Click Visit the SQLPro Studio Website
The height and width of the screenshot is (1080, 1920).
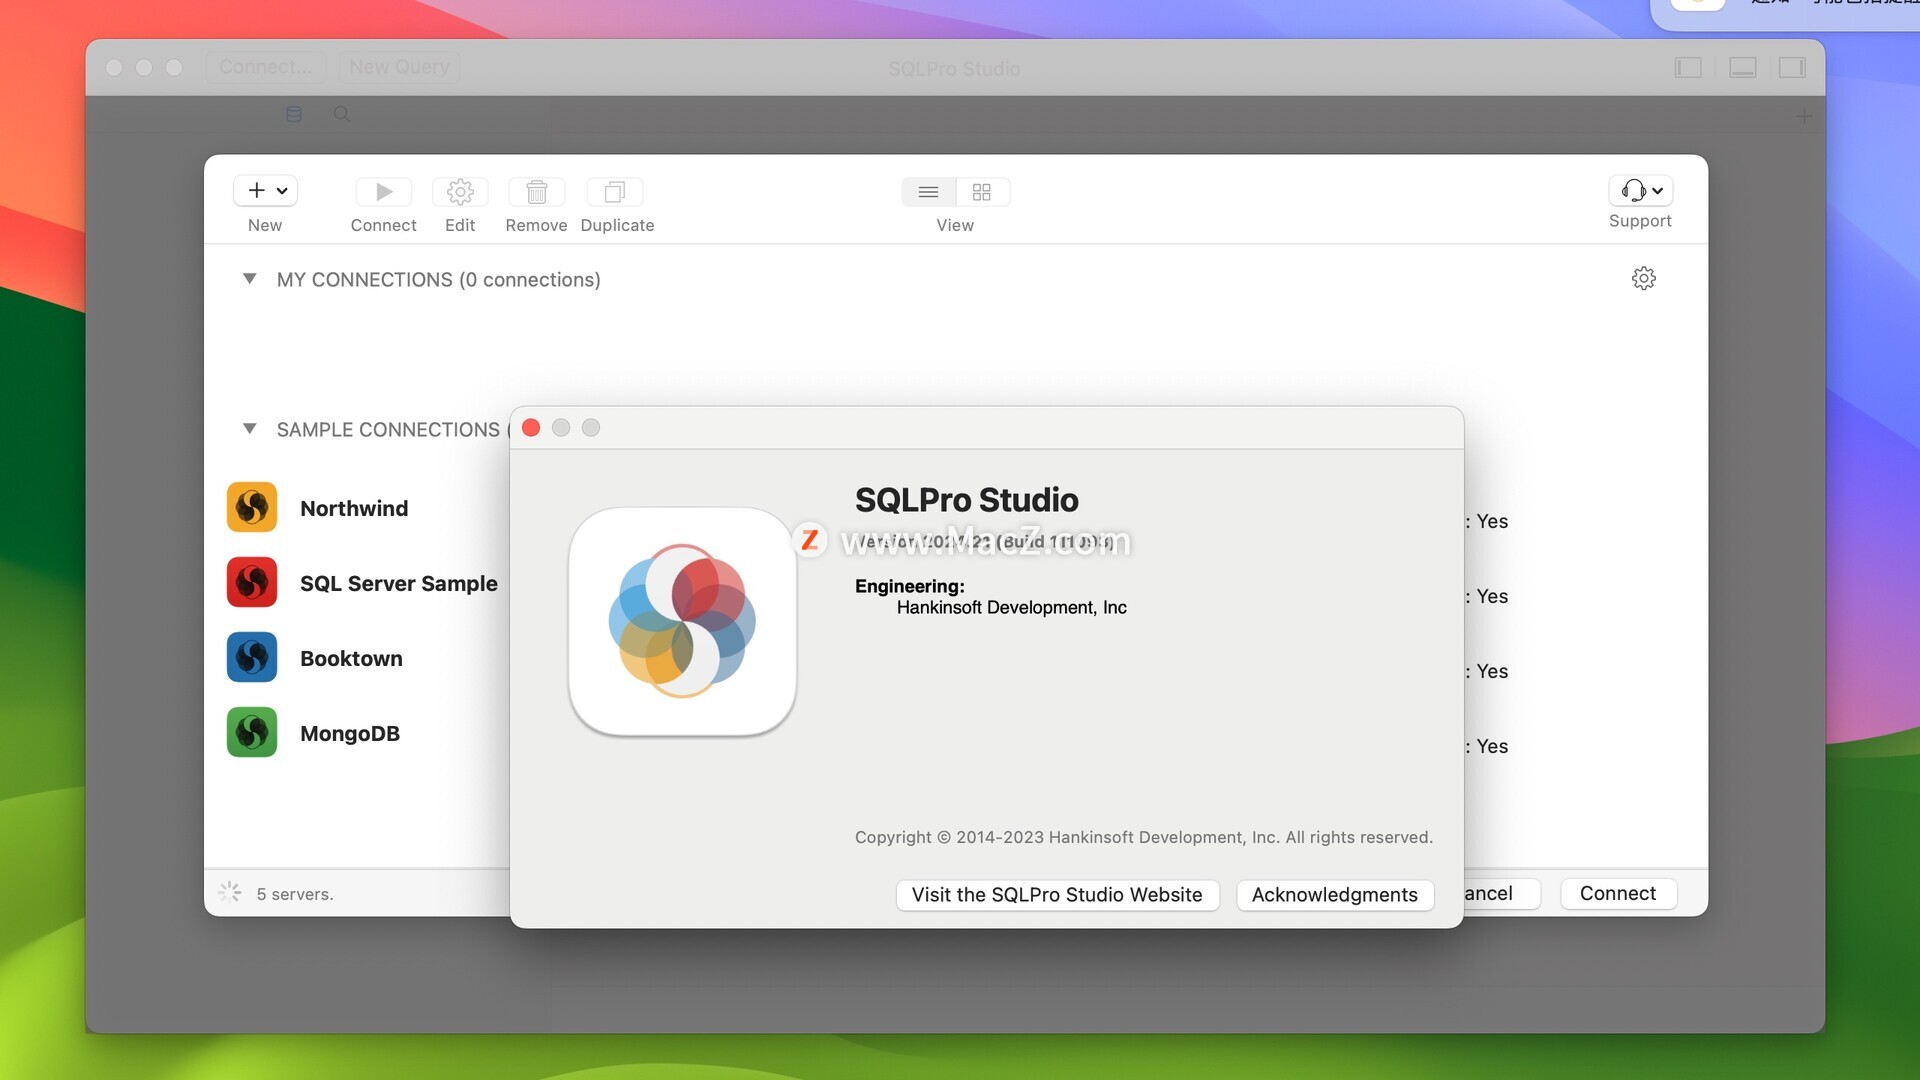pyautogui.click(x=1057, y=895)
